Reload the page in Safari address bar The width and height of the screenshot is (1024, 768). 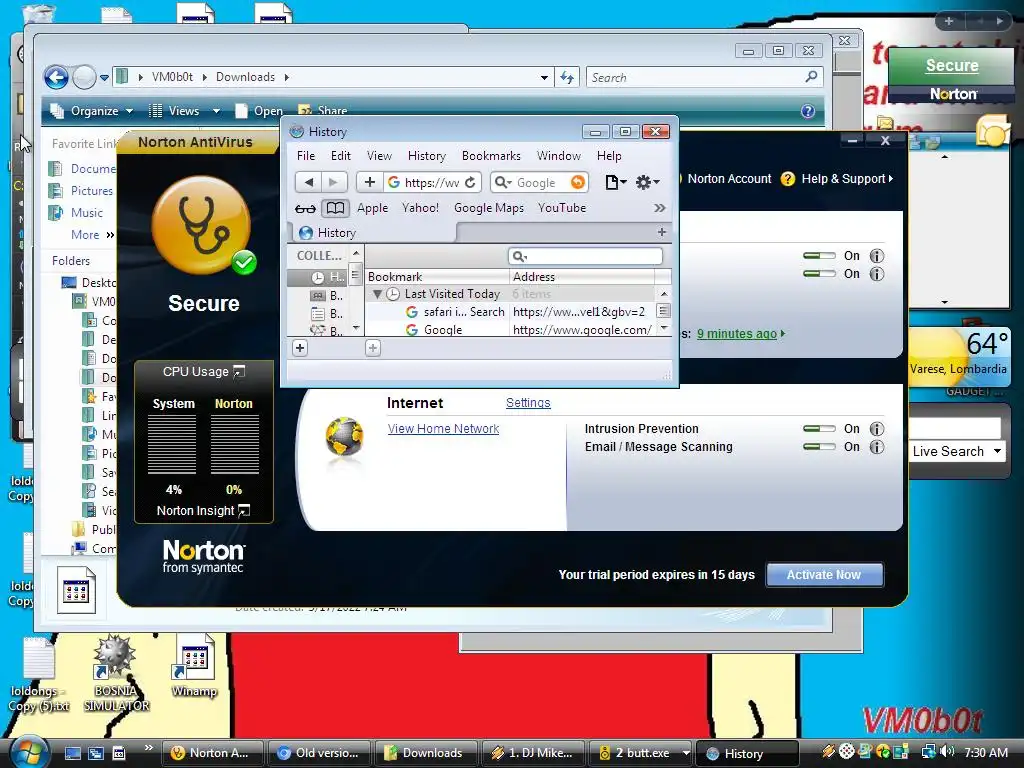470,182
